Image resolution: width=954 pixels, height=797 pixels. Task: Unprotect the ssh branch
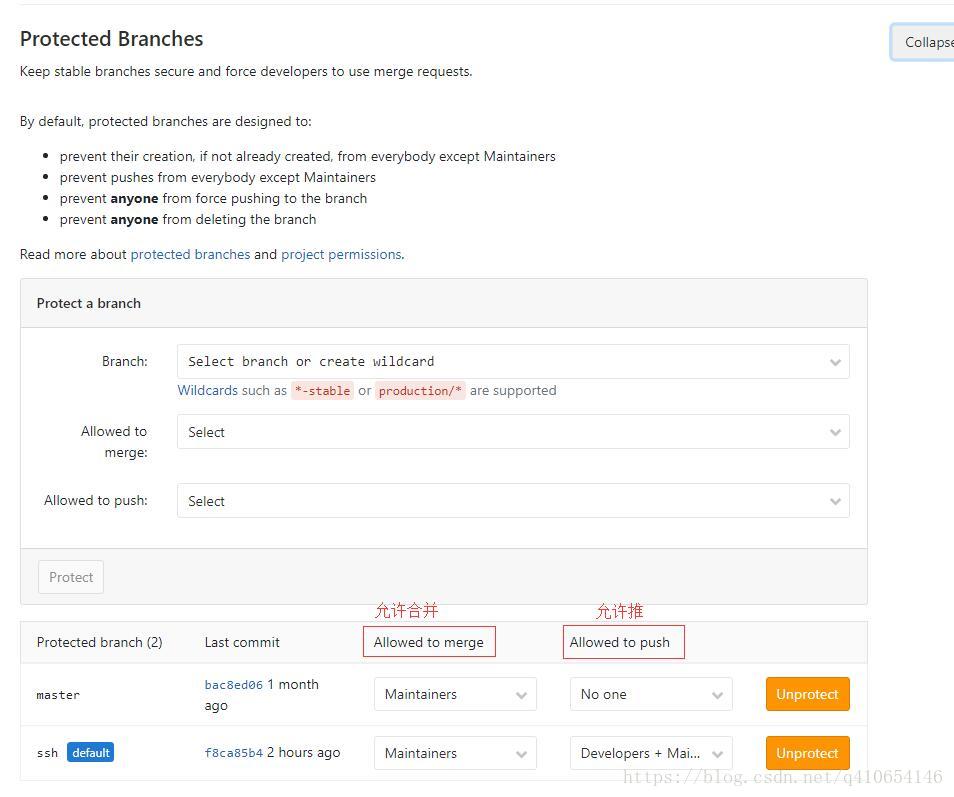(807, 753)
